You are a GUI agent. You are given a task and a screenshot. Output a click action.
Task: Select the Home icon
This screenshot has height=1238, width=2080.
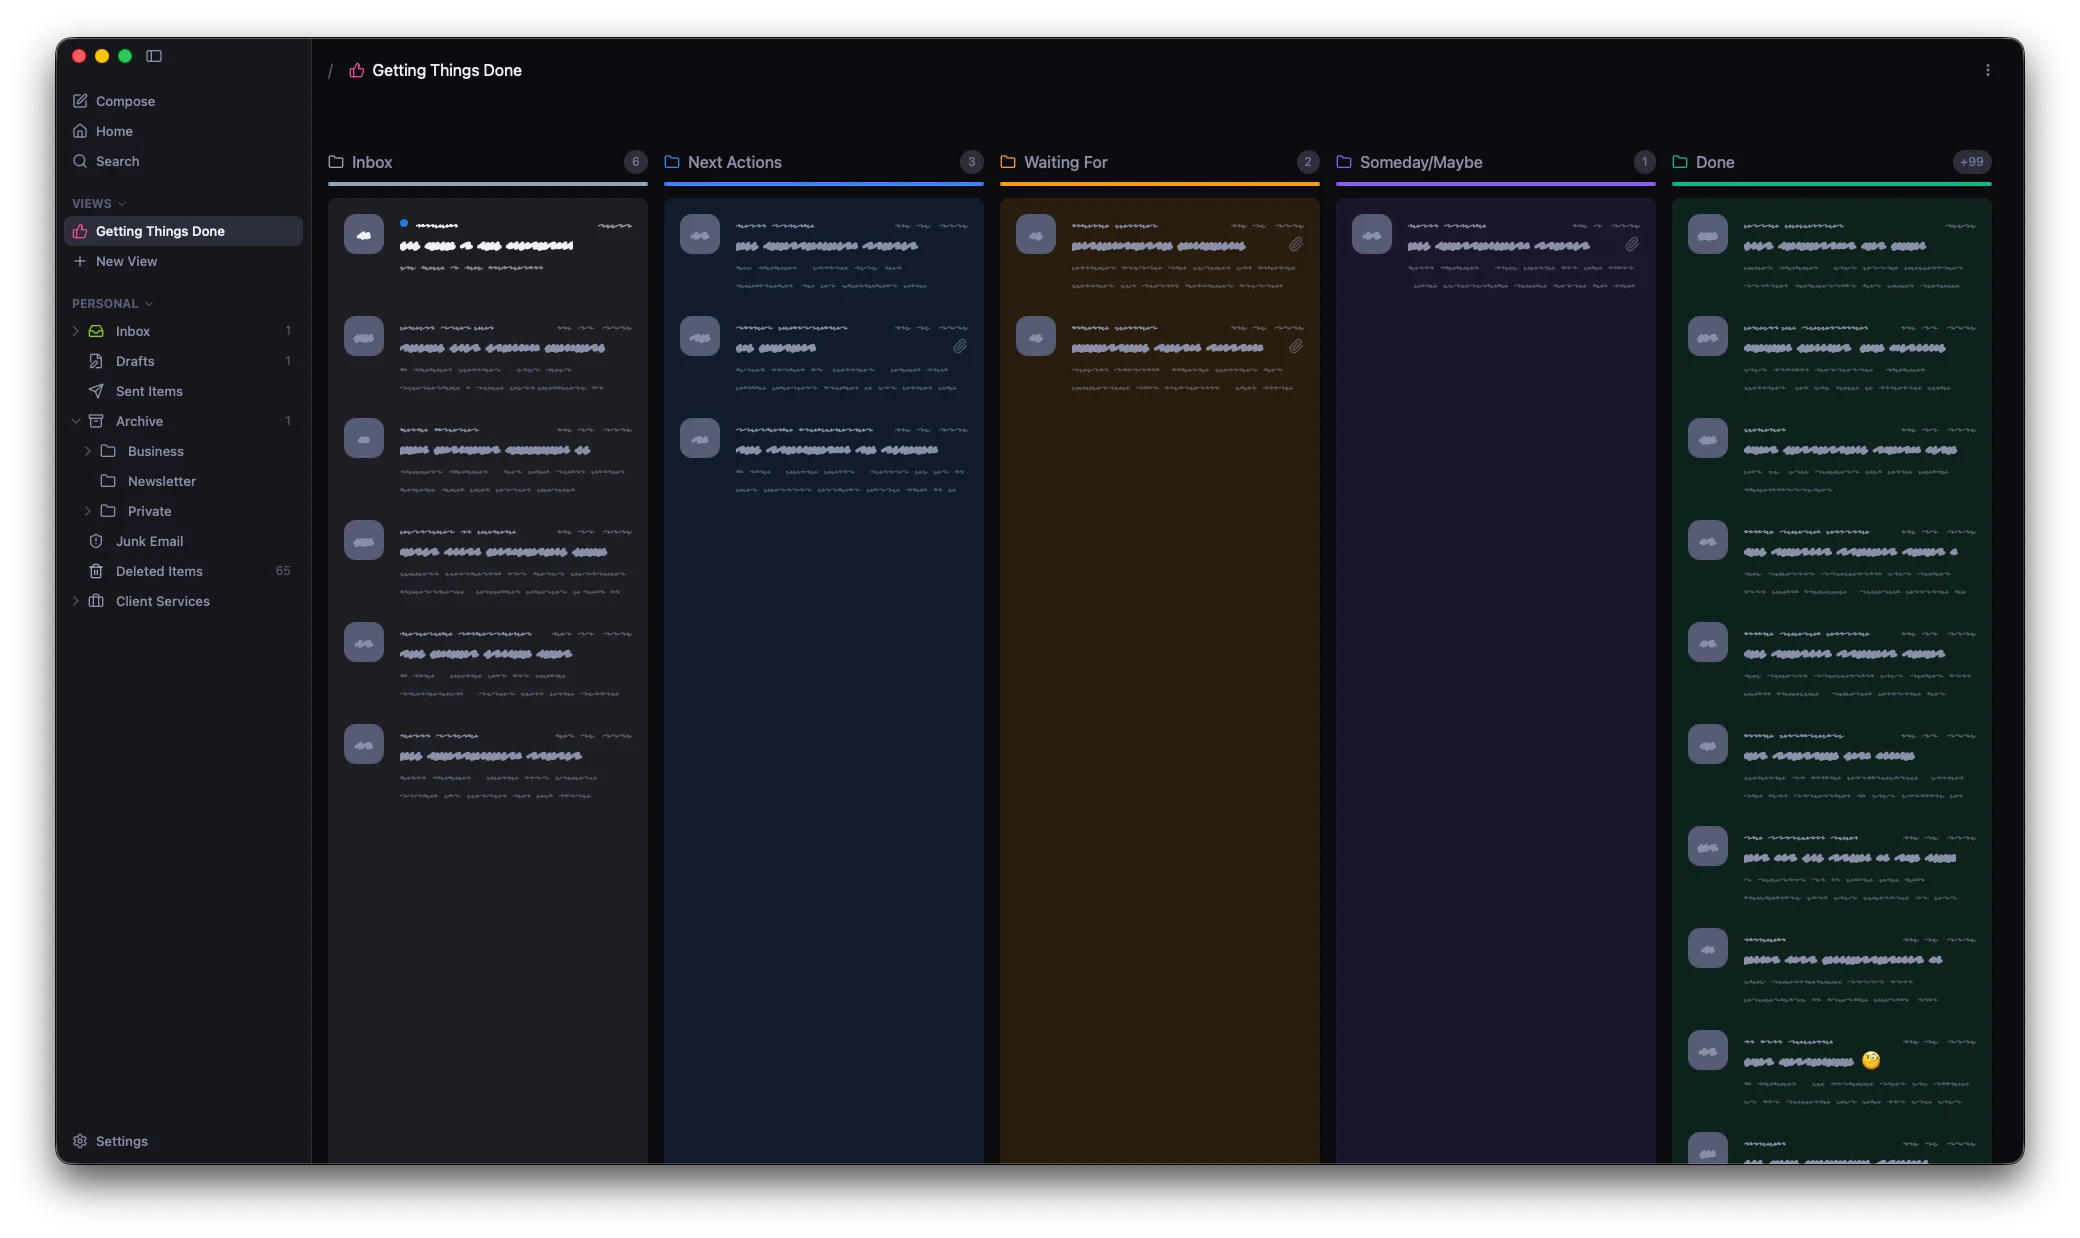click(80, 131)
